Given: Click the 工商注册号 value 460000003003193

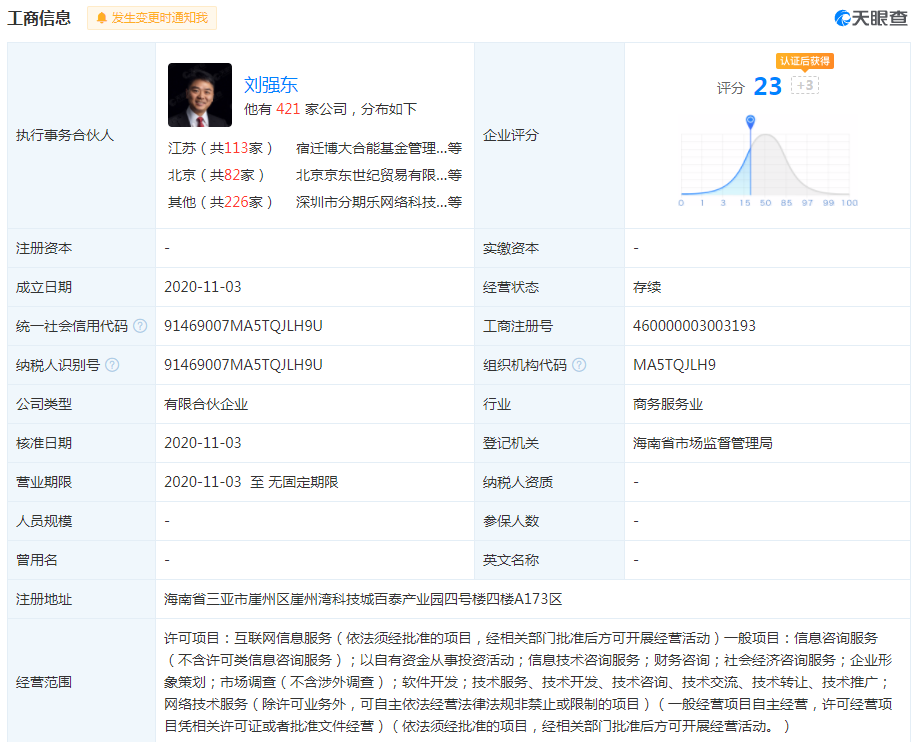Looking at the screenshot, I should [694, 326].
